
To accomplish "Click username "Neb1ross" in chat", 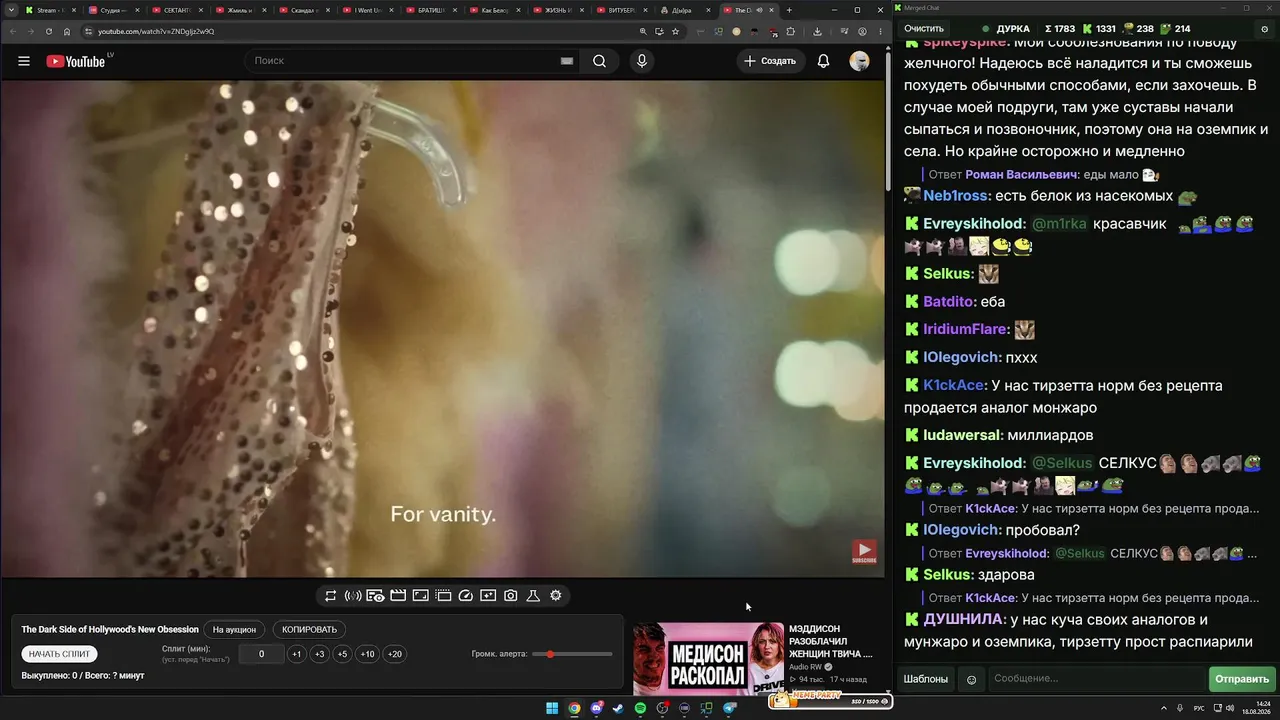I will [x=955, y=196].
